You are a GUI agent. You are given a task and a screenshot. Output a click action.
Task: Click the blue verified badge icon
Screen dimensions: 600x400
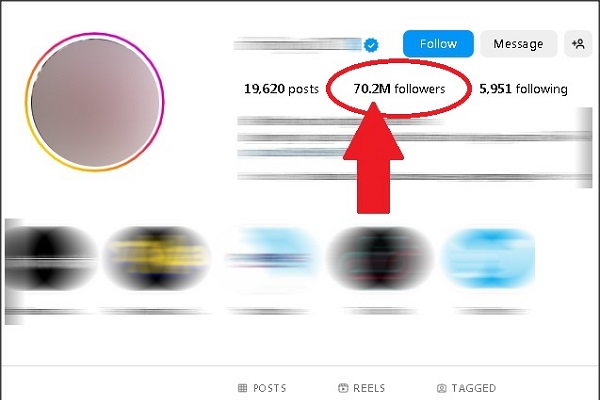click(x=371, y=45)
